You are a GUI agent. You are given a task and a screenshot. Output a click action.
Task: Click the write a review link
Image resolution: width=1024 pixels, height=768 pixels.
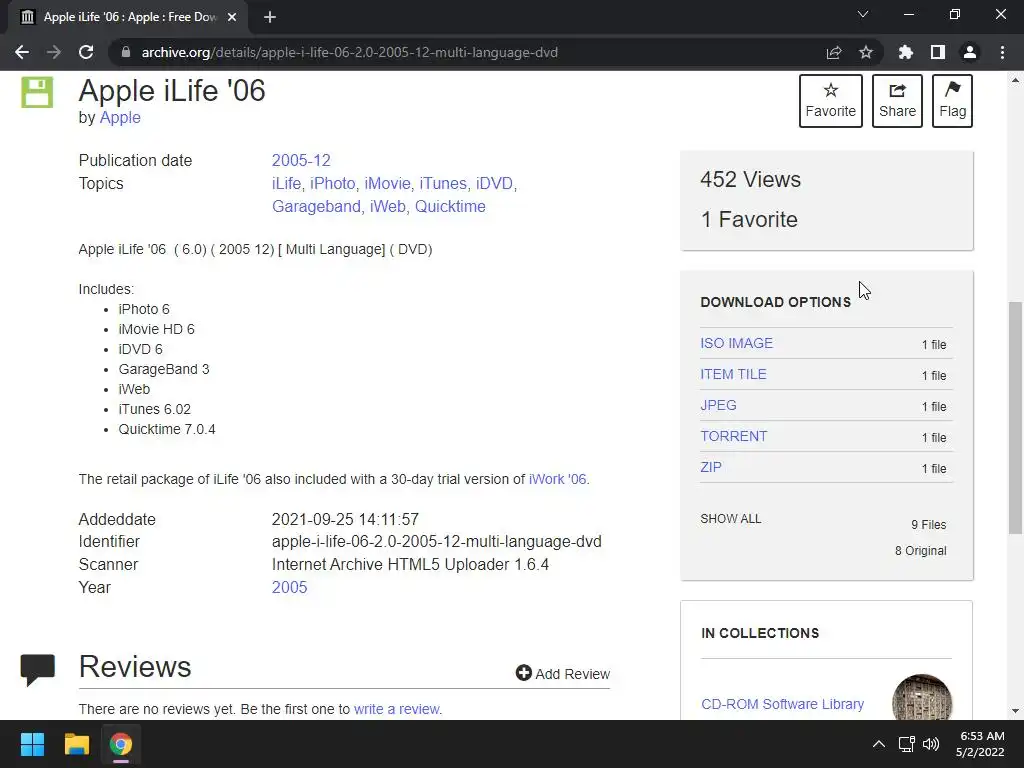[x=396, y=709]
